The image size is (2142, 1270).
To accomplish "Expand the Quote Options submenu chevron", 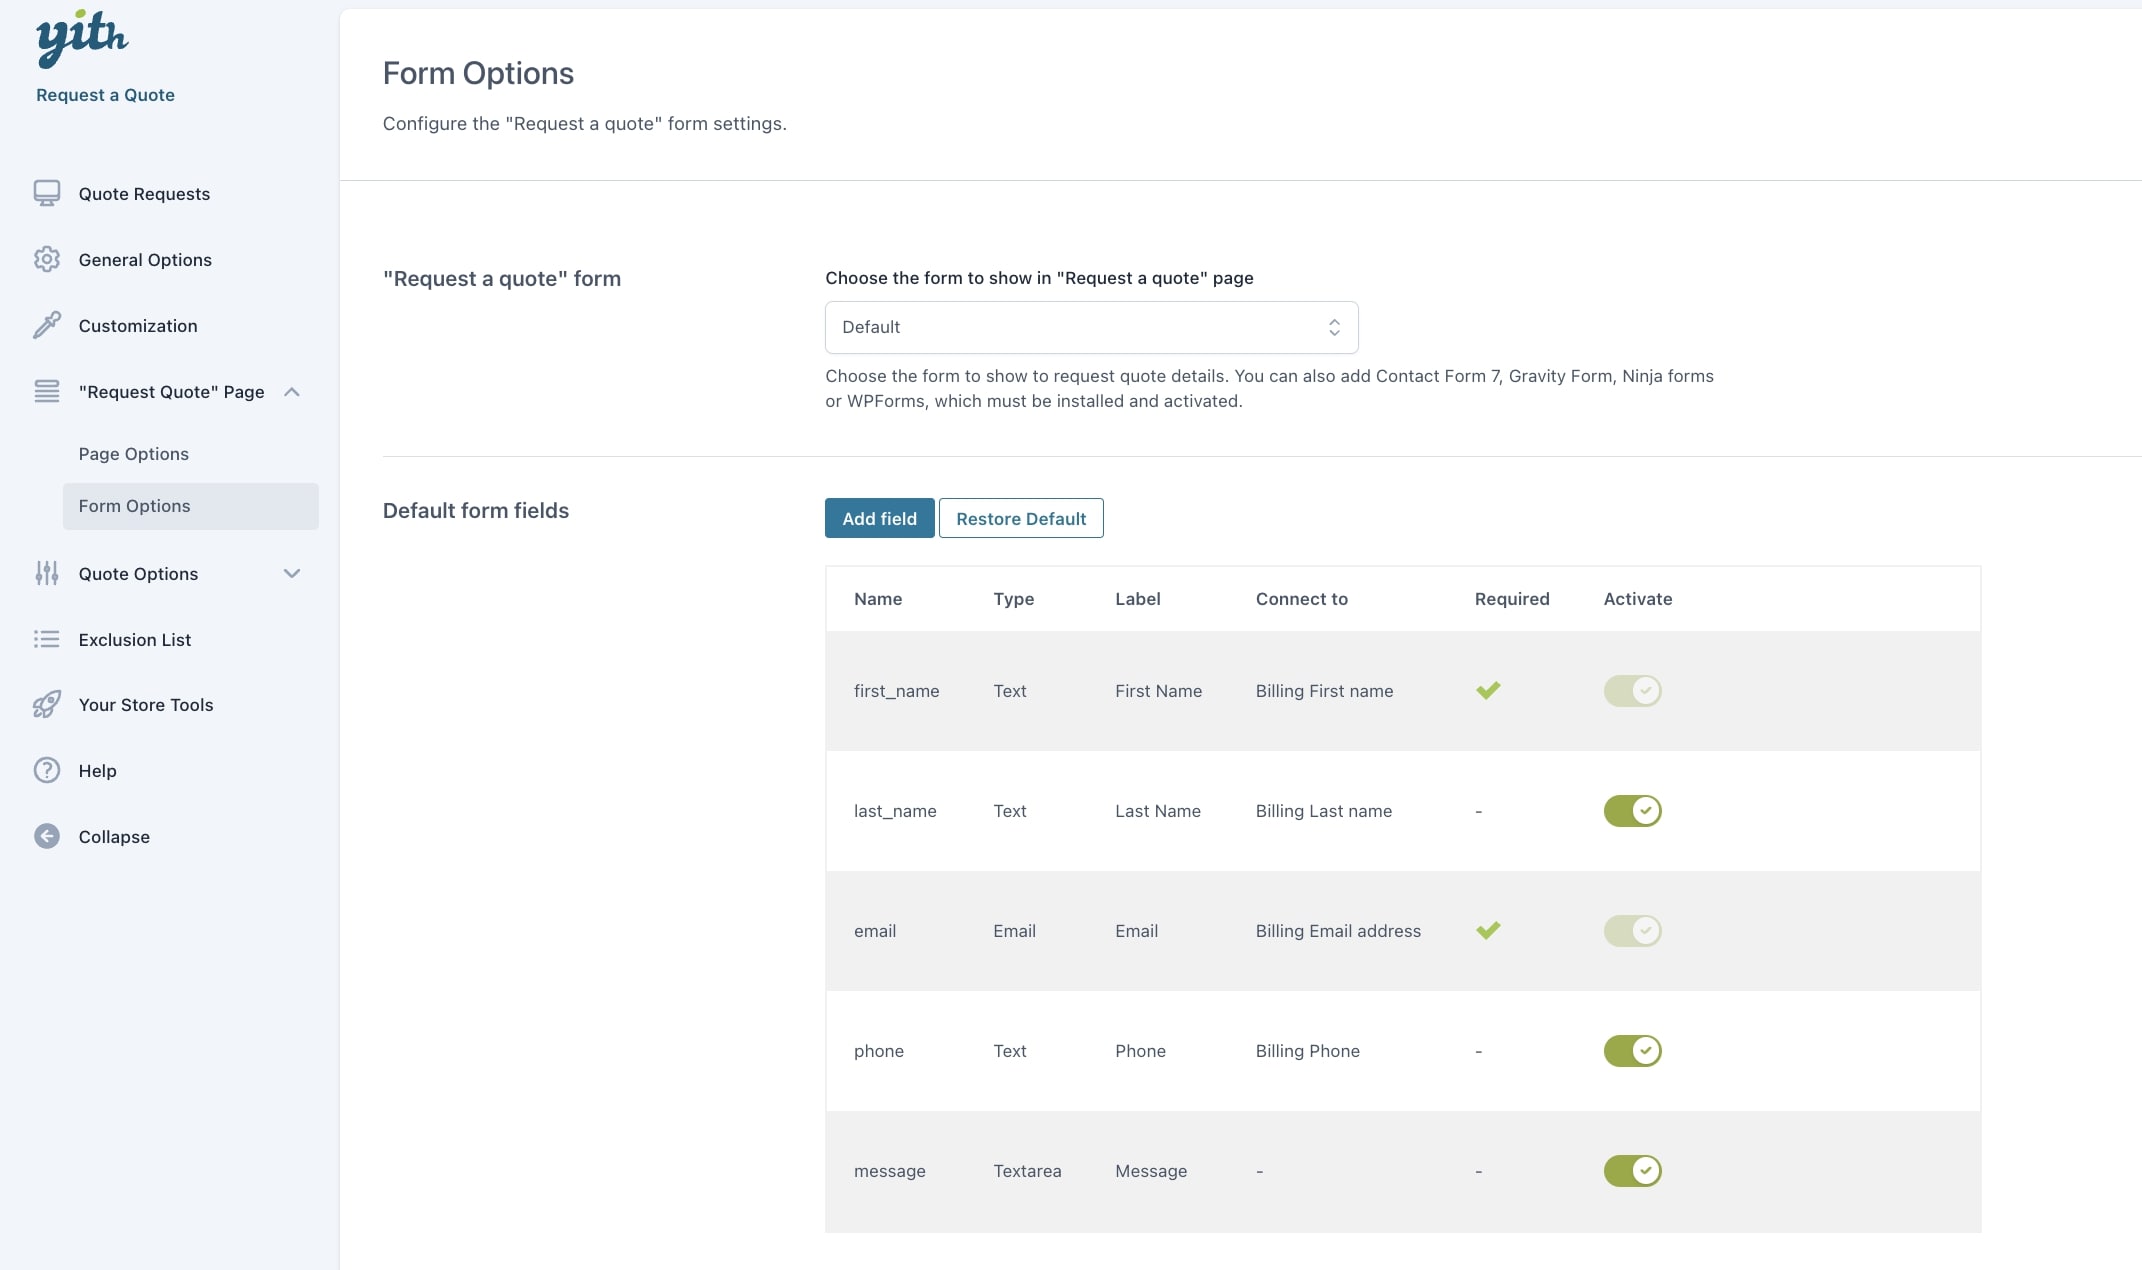I will [x=292, y=573].
